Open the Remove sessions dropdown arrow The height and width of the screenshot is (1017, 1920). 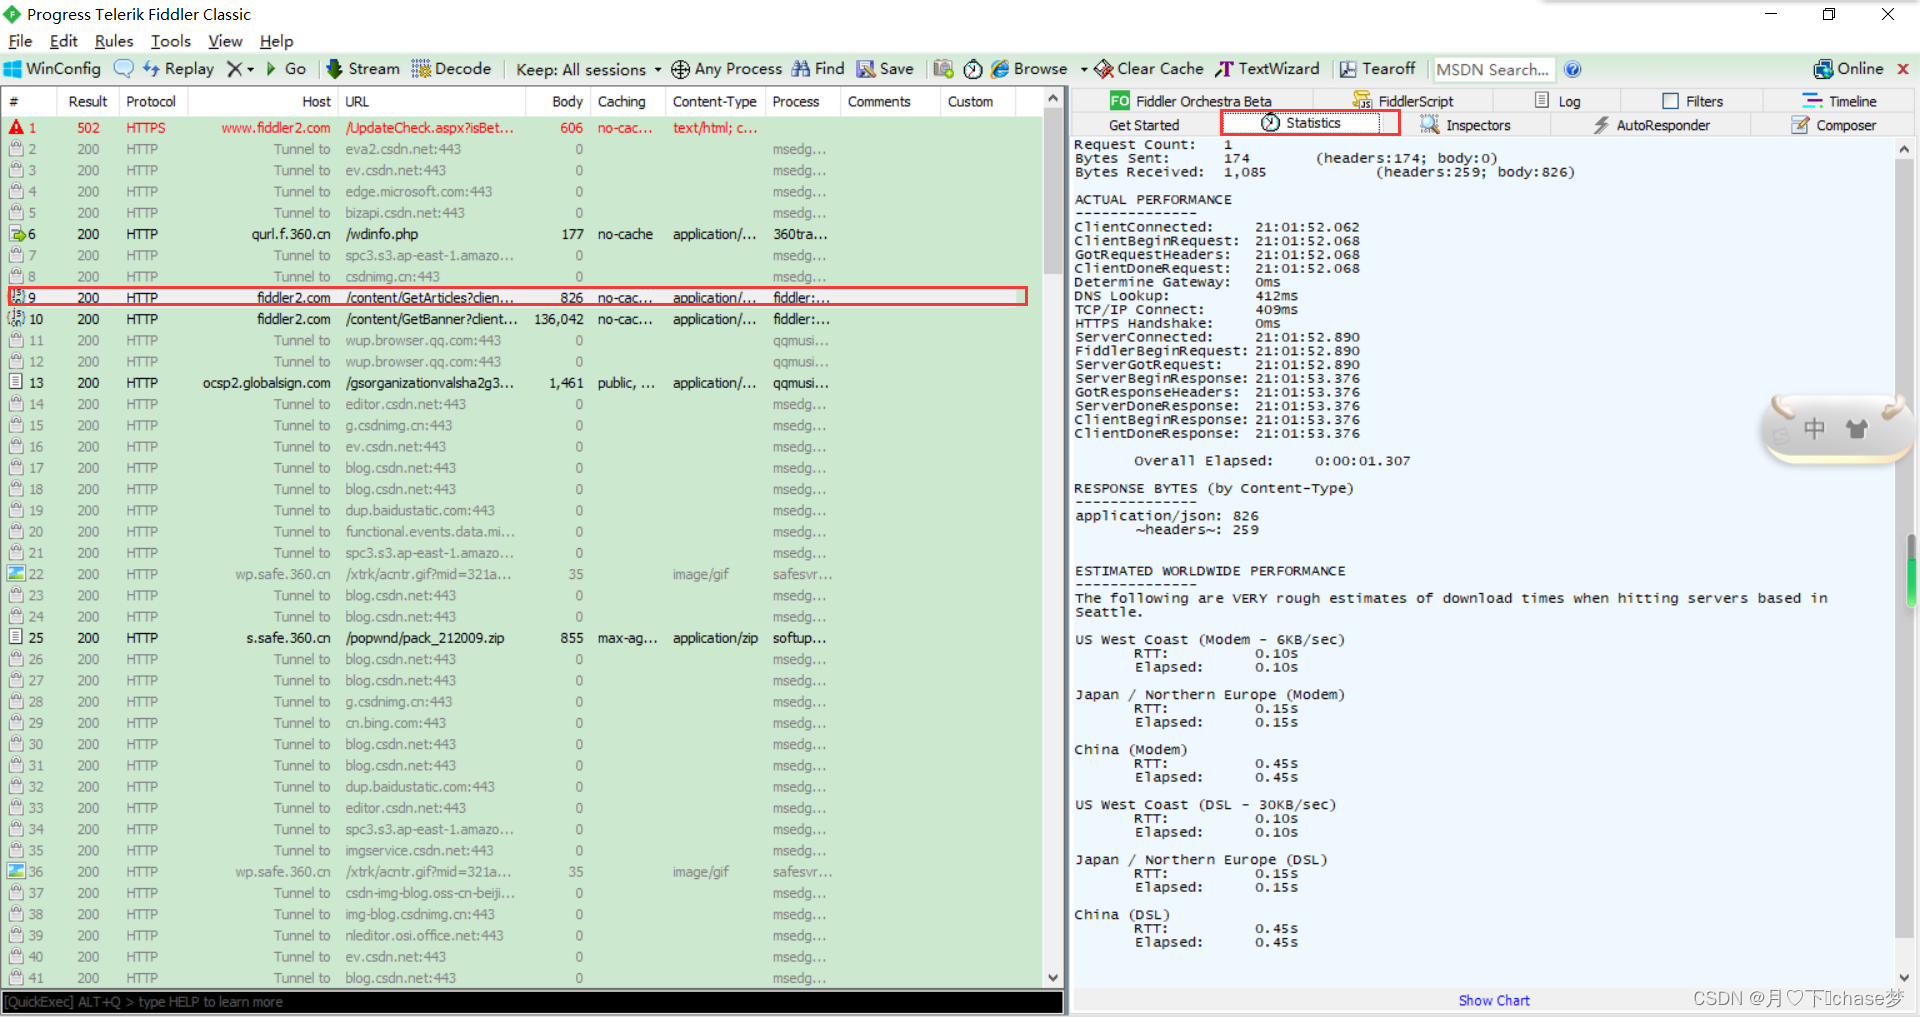pos(250,69)
